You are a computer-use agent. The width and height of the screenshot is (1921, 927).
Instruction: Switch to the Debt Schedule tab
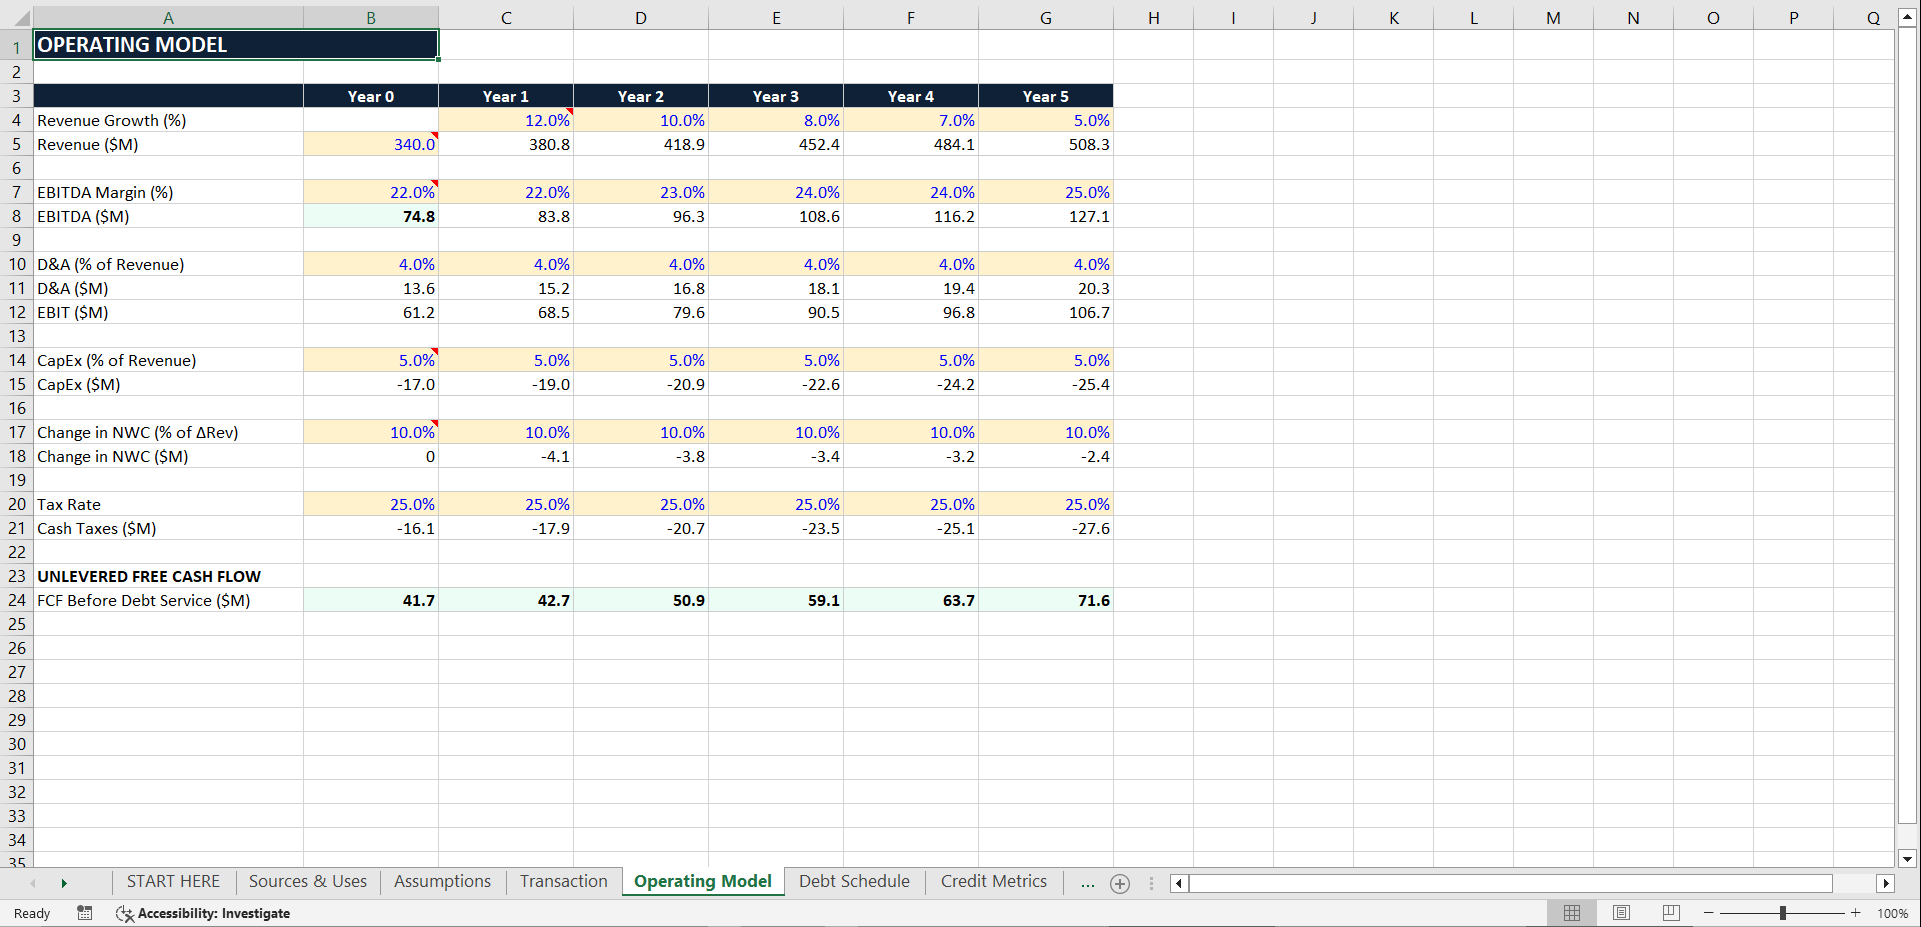[853, 881]
